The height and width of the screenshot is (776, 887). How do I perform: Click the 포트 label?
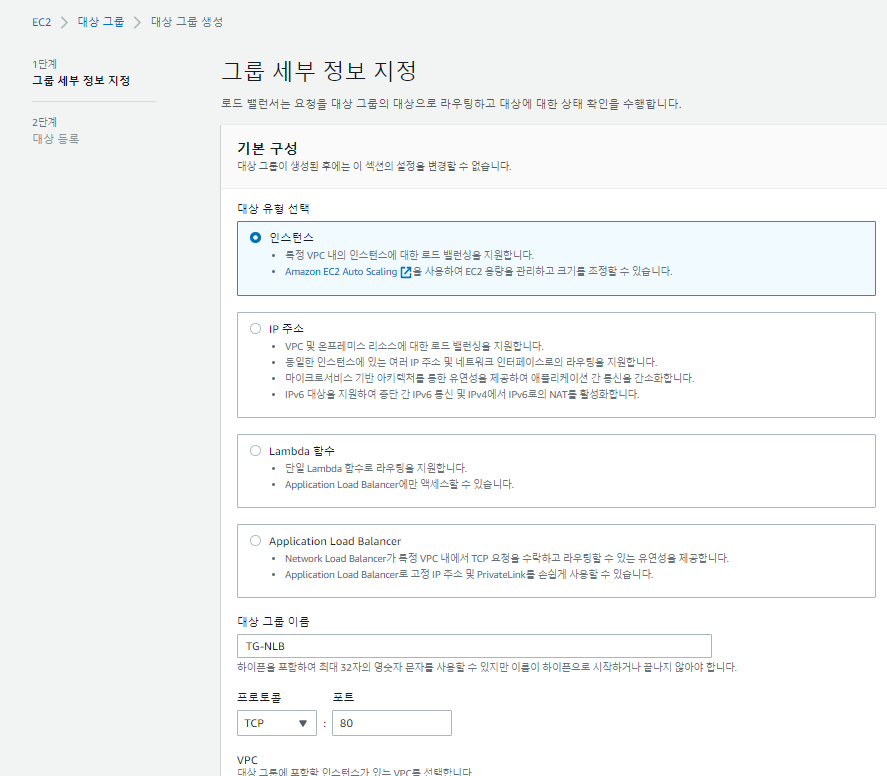point(343,697)
